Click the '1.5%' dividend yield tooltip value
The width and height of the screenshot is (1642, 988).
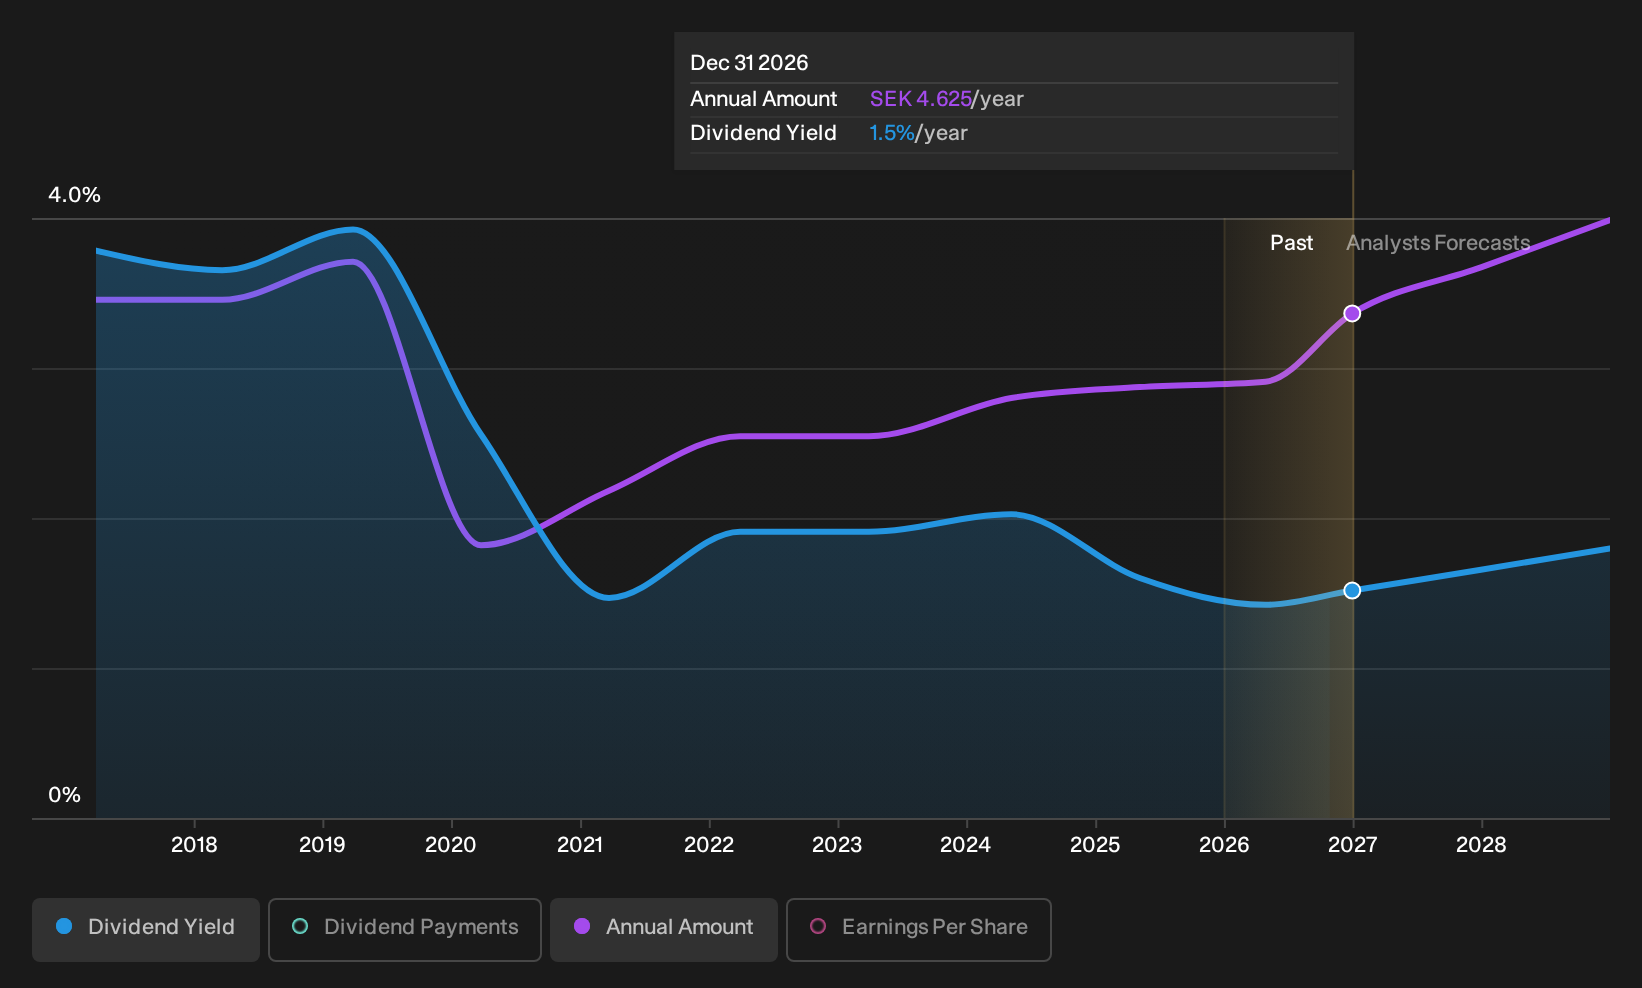[x=892, y=133]
